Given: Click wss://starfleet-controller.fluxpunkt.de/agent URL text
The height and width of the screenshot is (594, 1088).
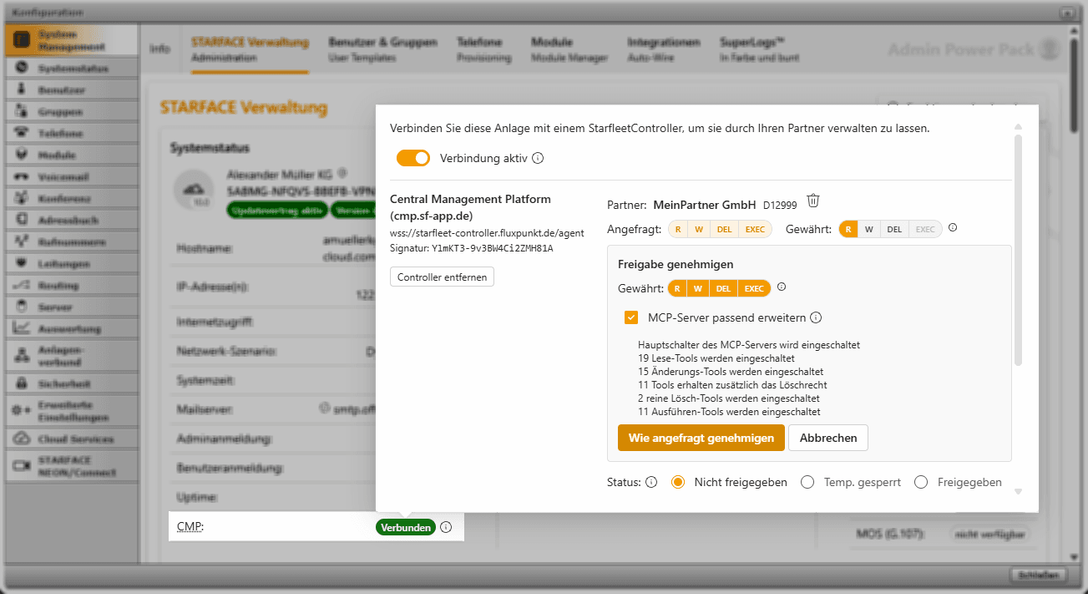Looking at the screenshot, I should [487, 233].
